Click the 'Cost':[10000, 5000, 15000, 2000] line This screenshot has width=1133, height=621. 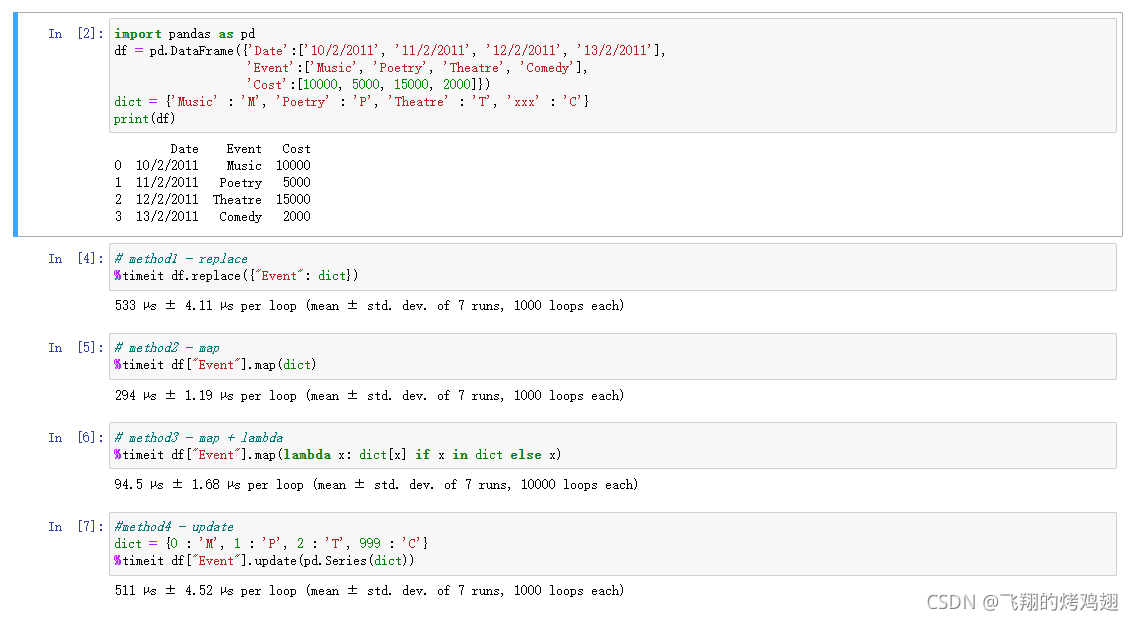pos(369,85)
